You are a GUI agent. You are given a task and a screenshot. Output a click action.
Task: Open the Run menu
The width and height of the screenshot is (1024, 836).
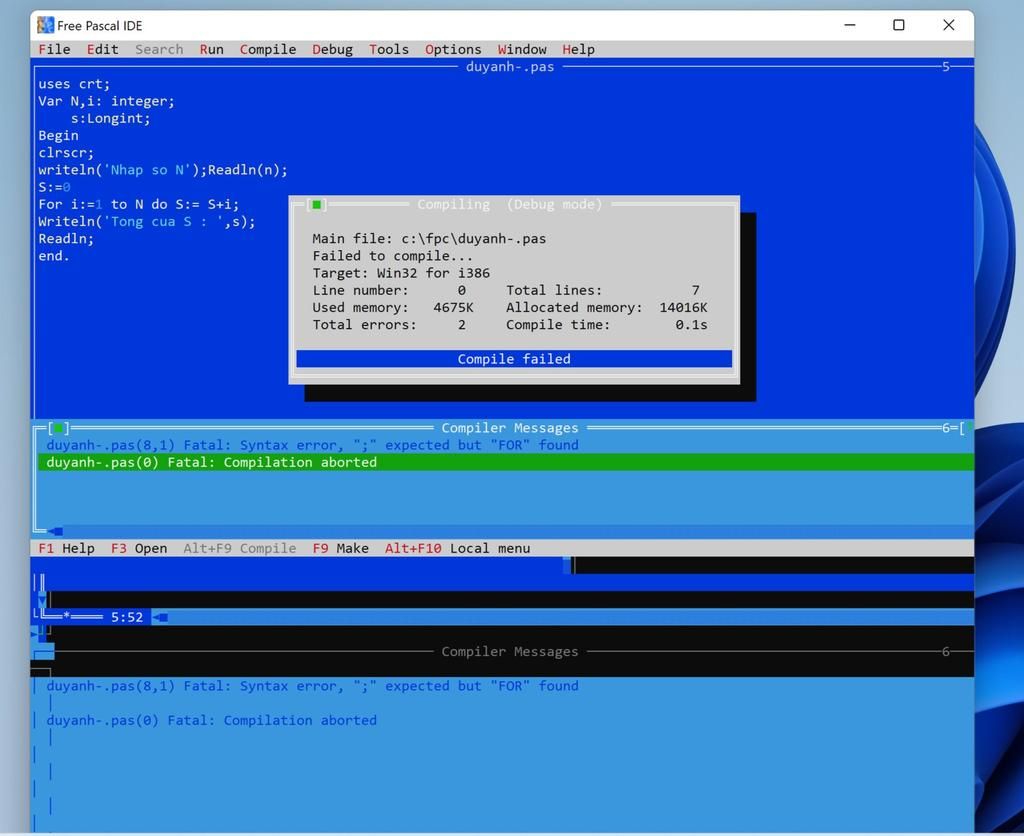click(212, 50)
